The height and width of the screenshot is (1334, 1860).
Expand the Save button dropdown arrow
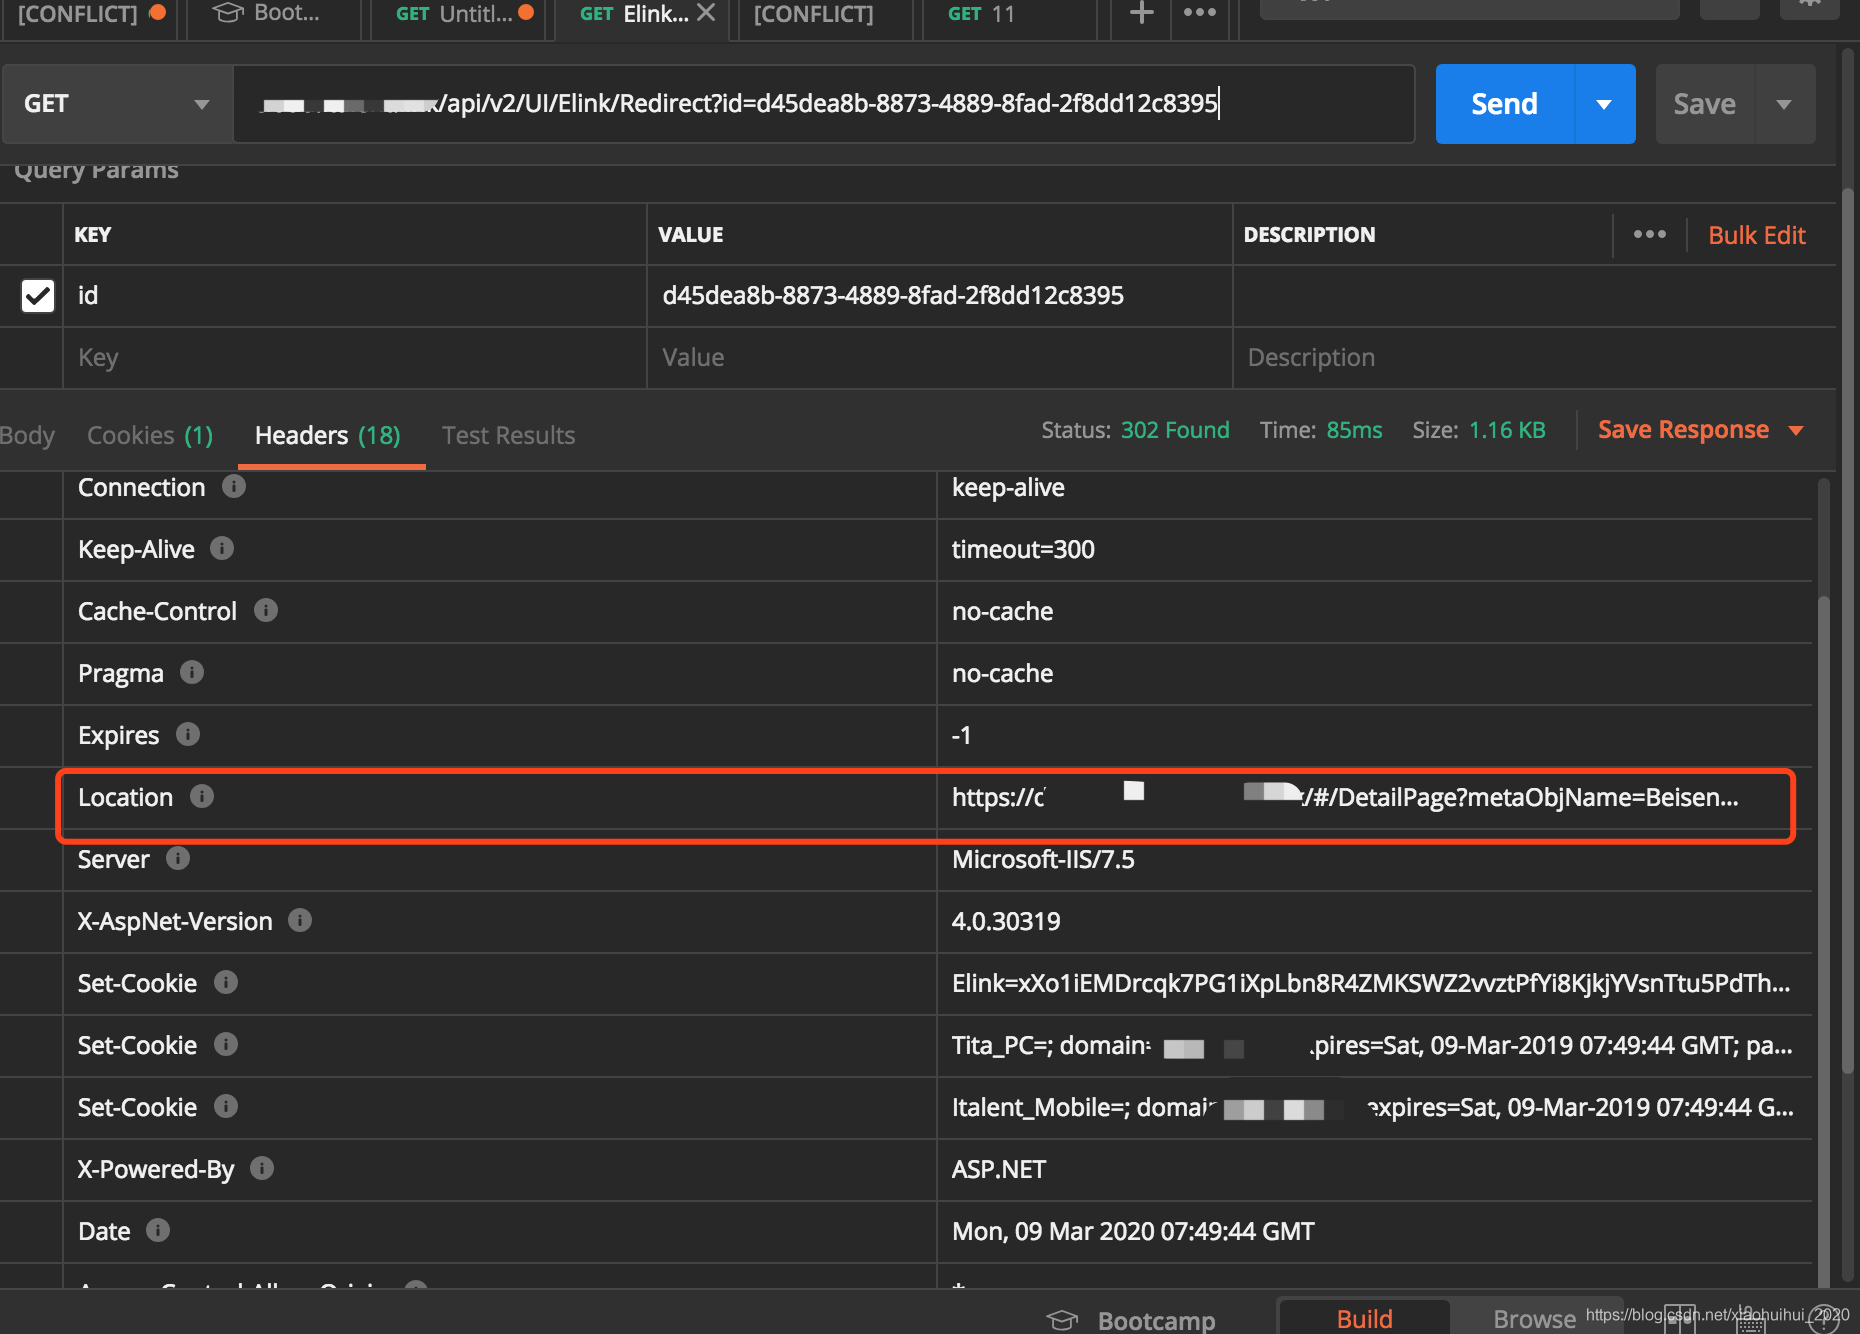1785,104
